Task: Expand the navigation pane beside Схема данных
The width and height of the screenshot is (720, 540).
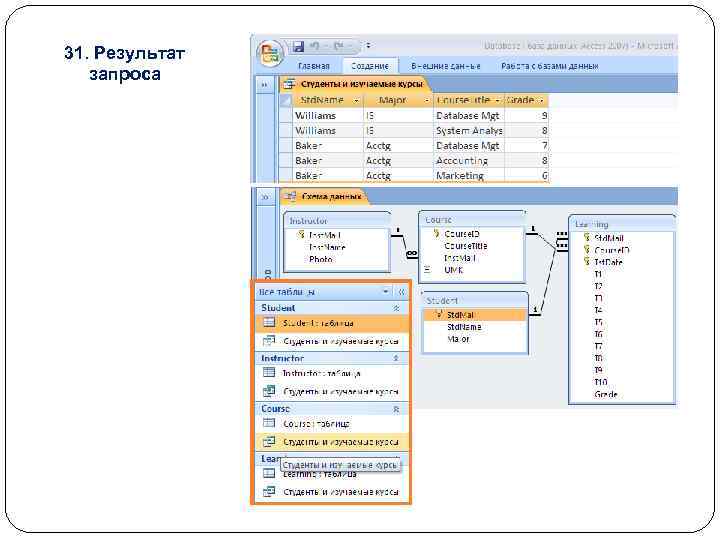Action: pyautogui.click(x=265, y=197)
